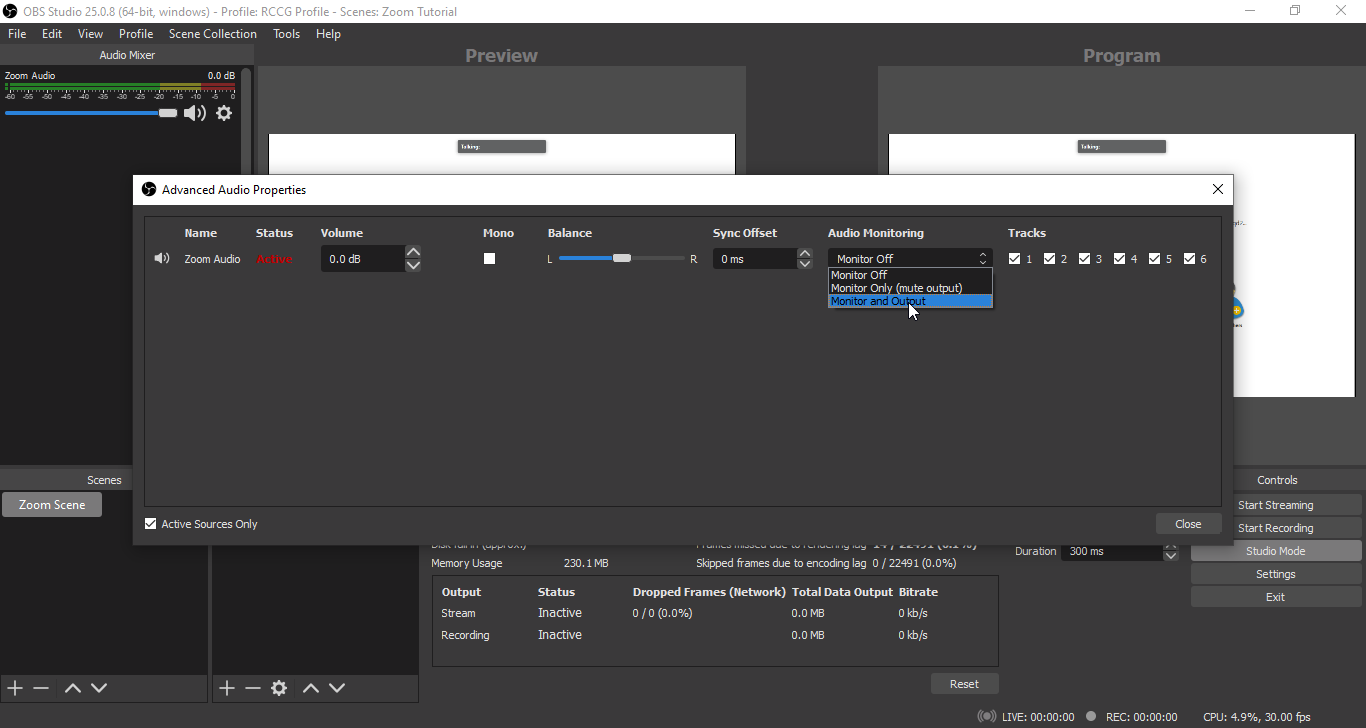
Task: Move scene up arrow in Scenes panel
Action: tap(73, 688)
